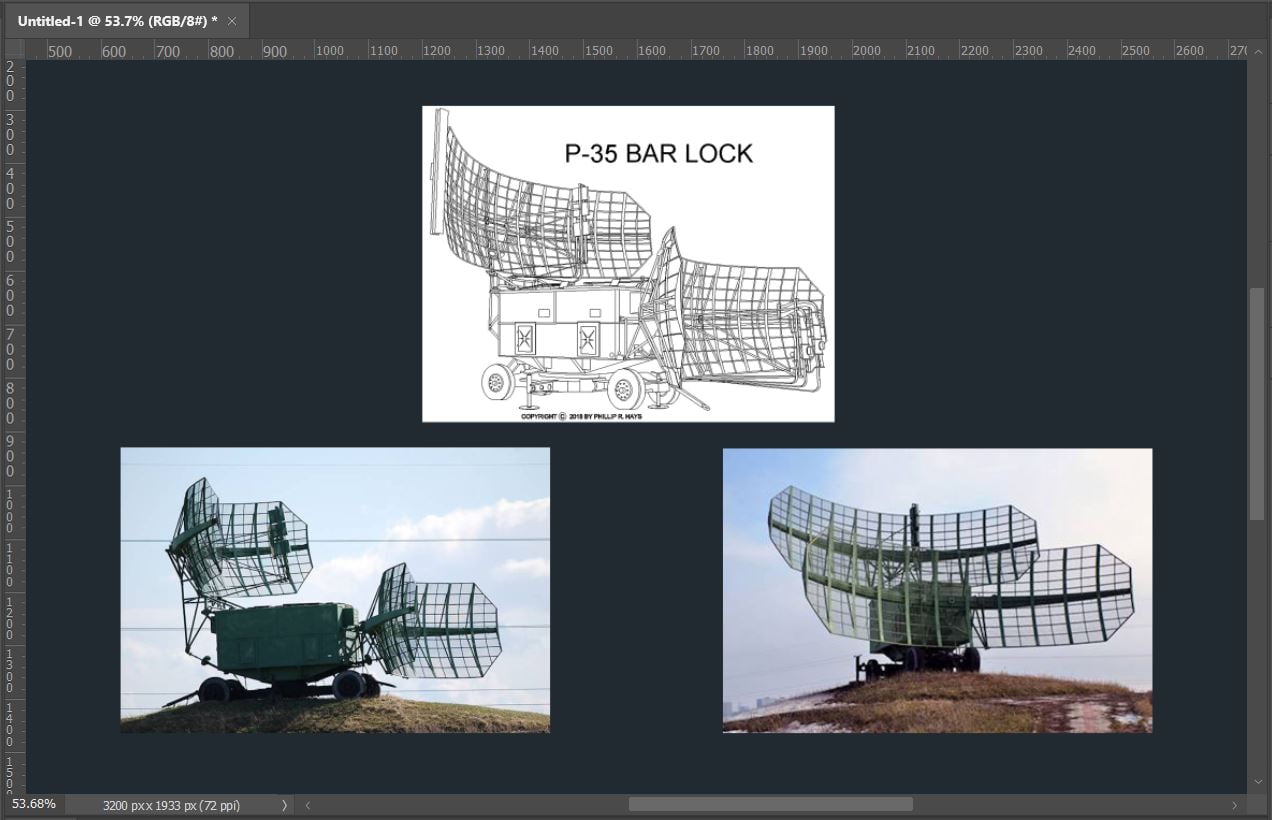Screen dimensions: 1272x820
Task: Click the copyright text under the drawing
Action: click(x=581, y=416)
